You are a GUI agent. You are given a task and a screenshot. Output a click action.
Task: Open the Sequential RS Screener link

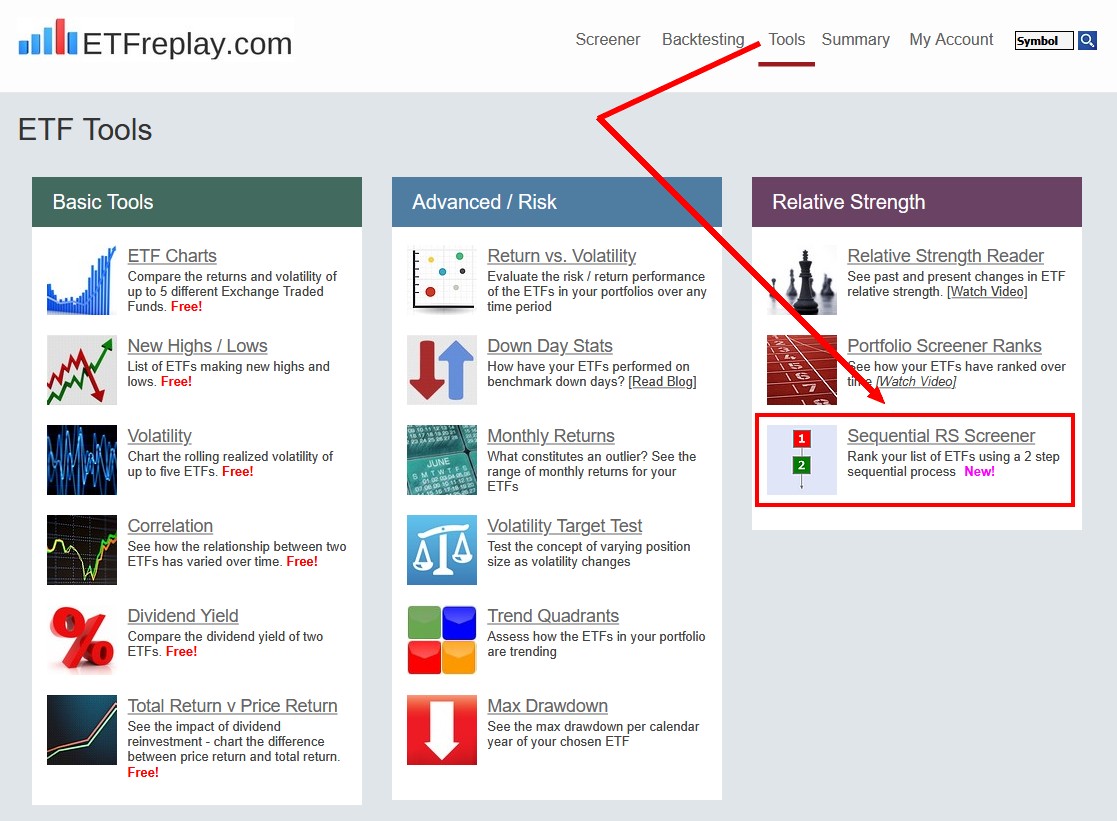tap(941, 435)
